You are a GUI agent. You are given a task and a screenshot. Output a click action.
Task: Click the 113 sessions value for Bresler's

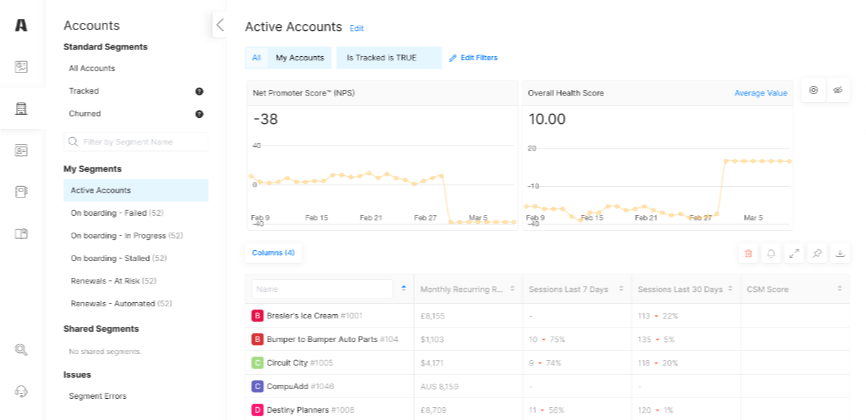[643, 316]
